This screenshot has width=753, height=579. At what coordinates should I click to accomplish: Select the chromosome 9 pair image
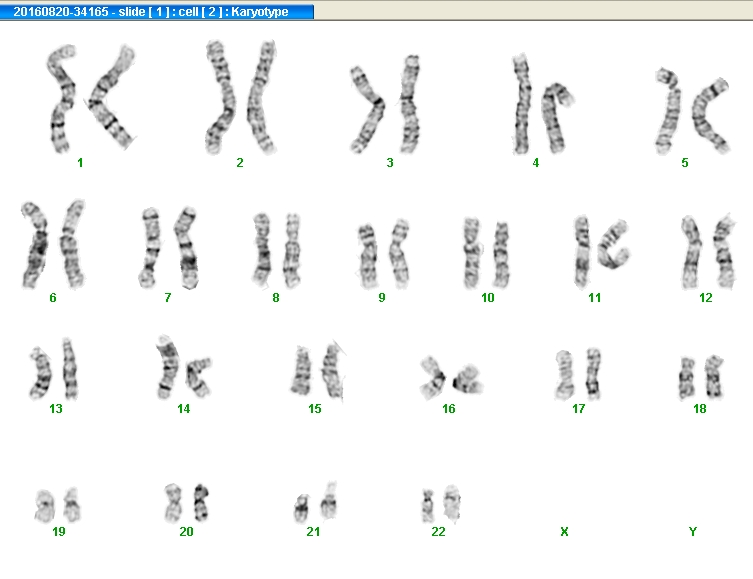click(x=383, y=253)
